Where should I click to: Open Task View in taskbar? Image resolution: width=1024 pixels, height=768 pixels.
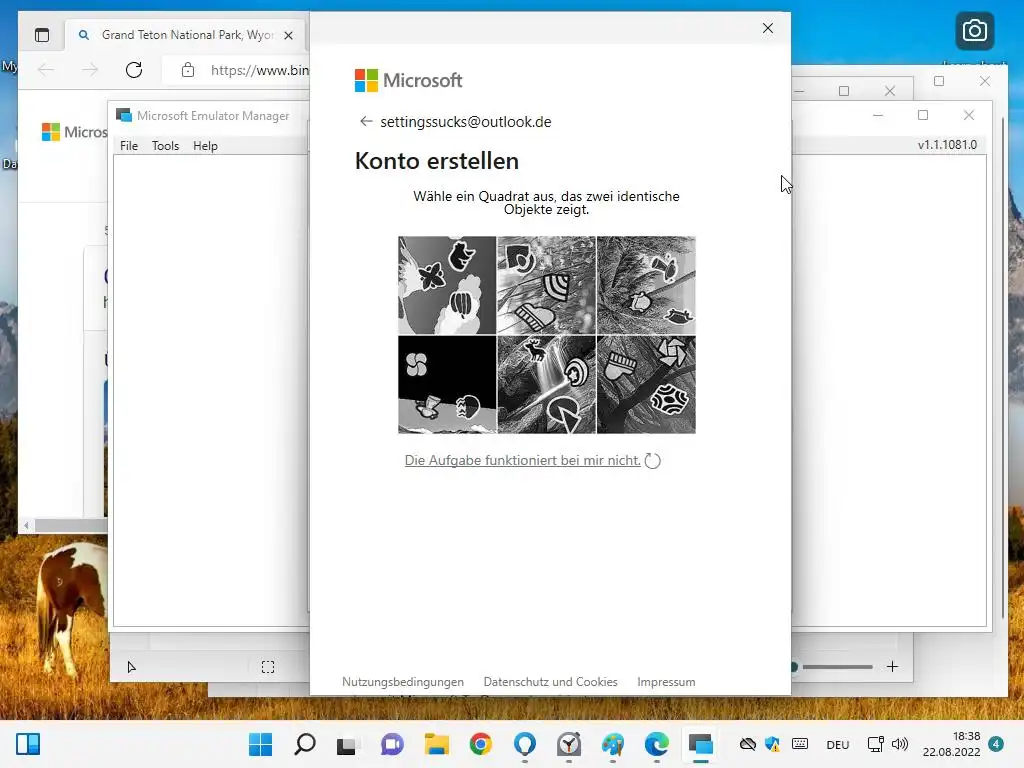tap(346, 744)
